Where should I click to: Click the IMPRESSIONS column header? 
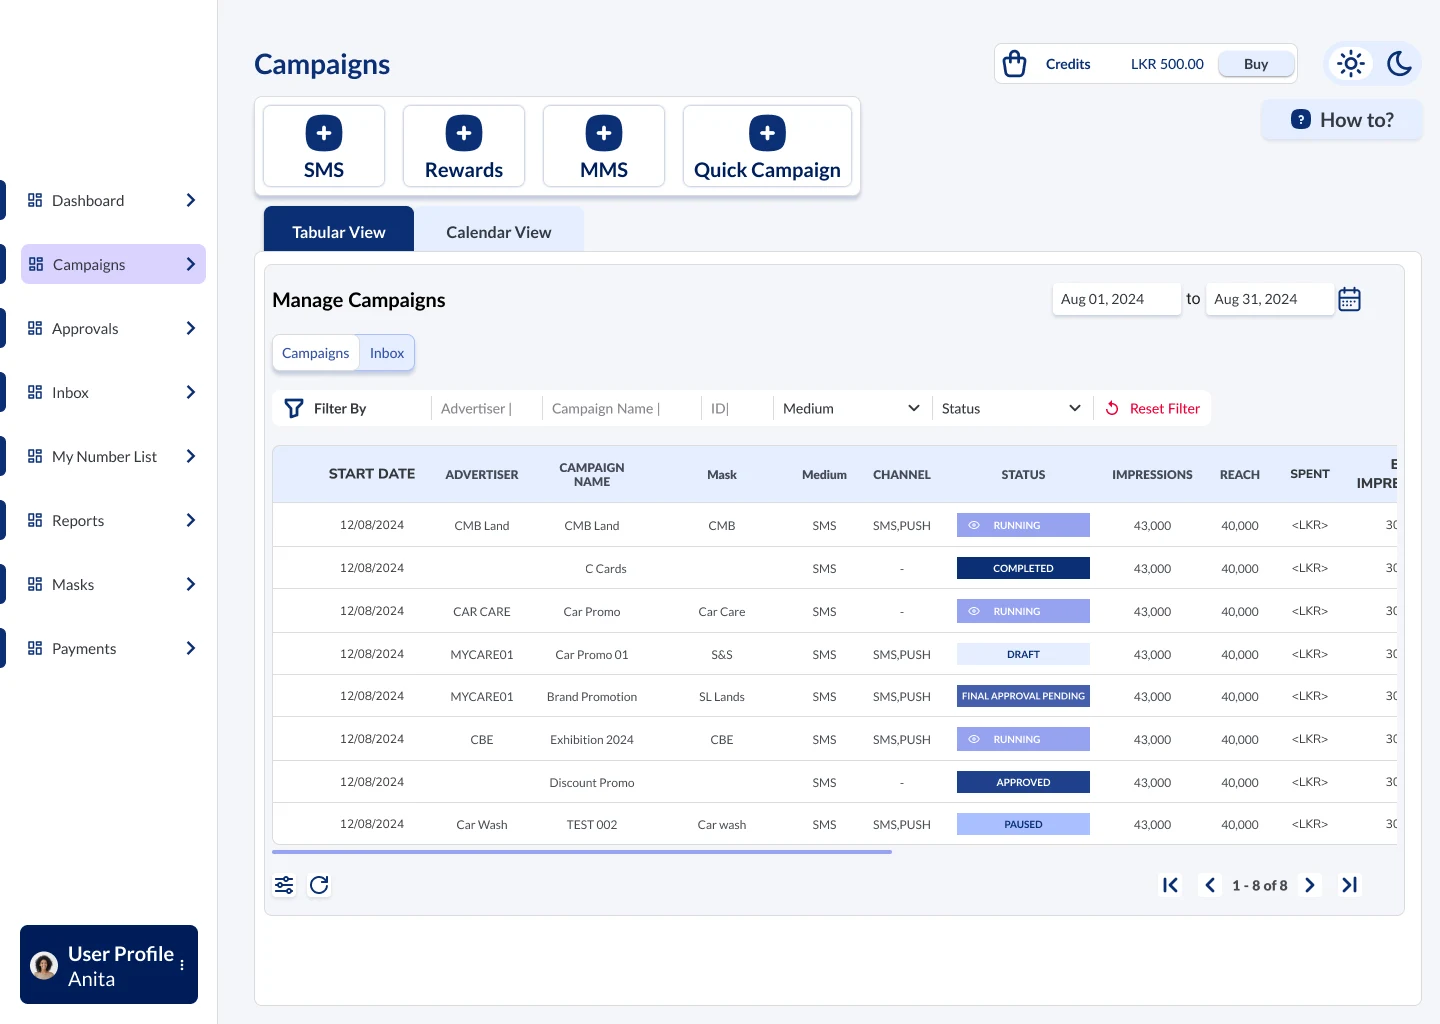pos(1152,474)
